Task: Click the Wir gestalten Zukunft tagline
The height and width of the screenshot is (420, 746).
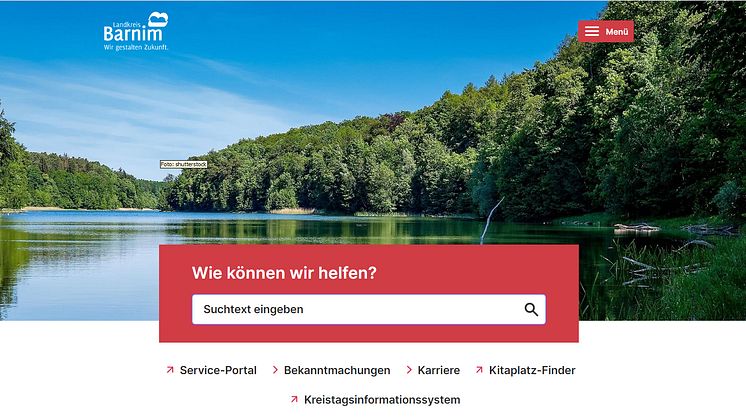Action: pos(136,47)
